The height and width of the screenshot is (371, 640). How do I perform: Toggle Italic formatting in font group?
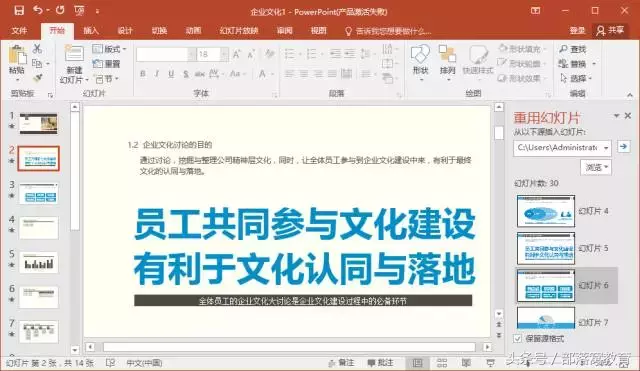coord(157,74)
